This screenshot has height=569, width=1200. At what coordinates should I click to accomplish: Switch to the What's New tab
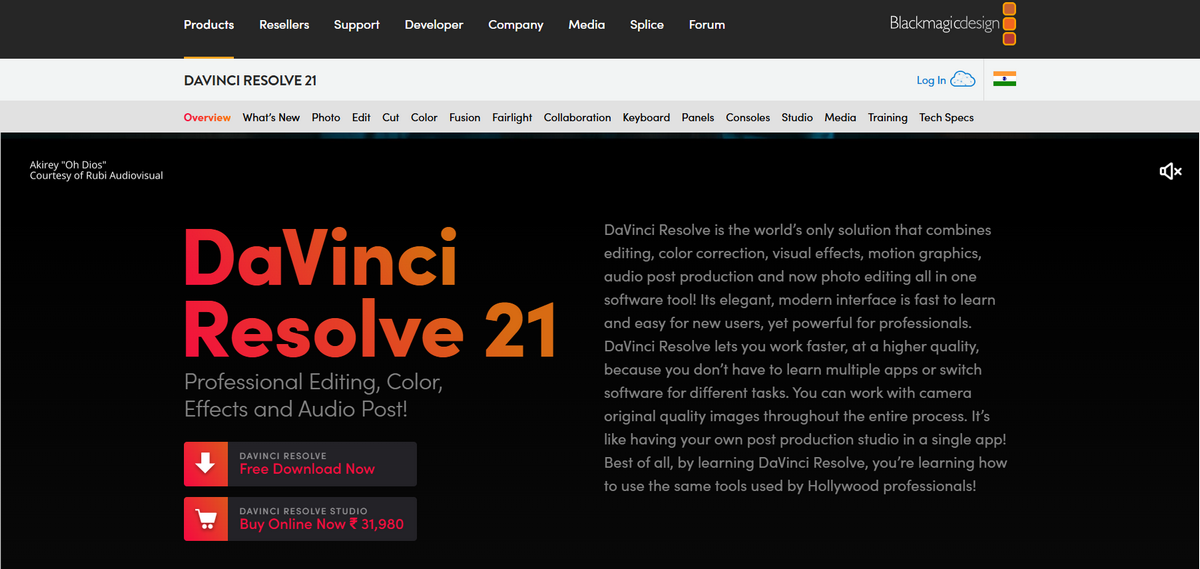click(x=271, y=118)
